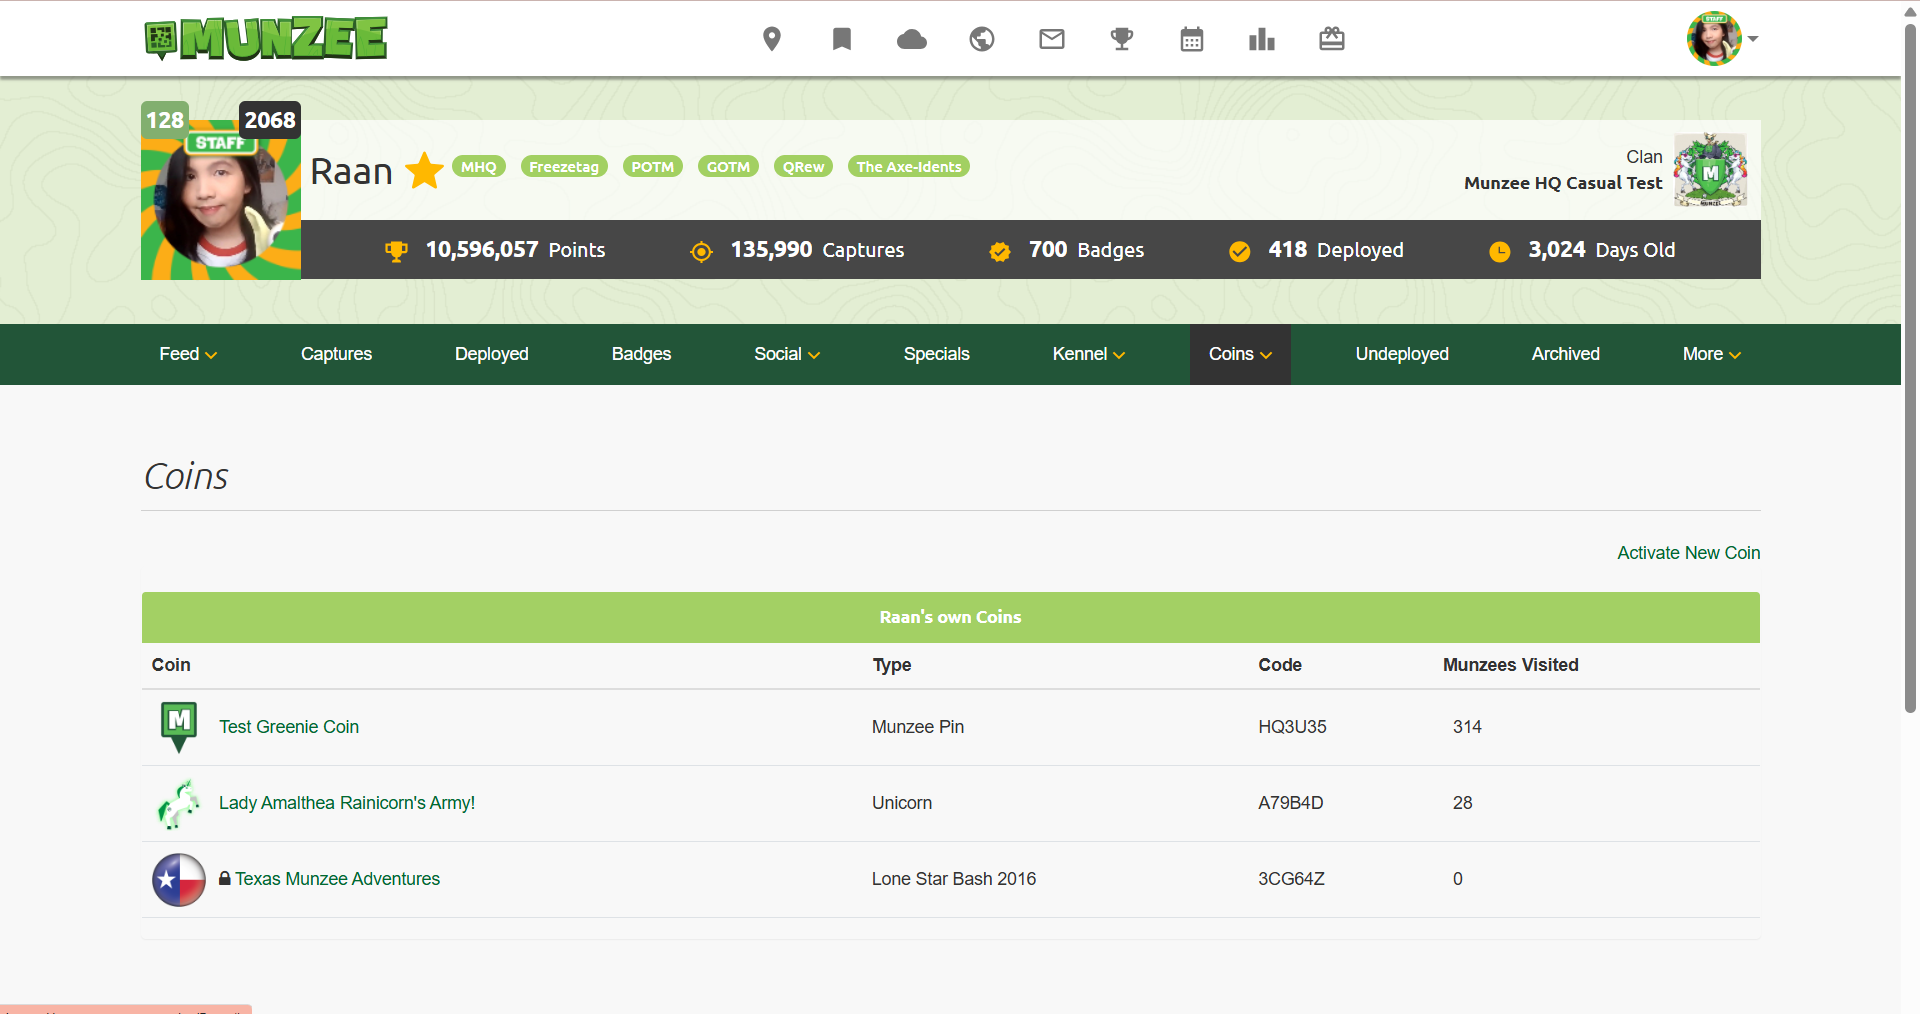Click the Munzee HQ Casual Test clan badge

tap(1710, 170)
